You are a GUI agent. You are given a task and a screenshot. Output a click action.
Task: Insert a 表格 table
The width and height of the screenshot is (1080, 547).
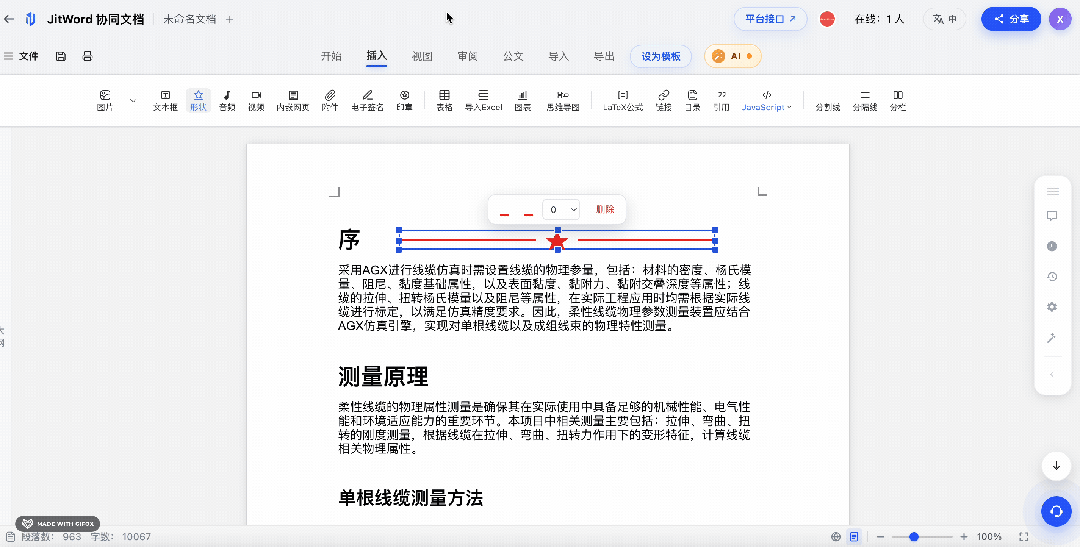click(444, 100)
